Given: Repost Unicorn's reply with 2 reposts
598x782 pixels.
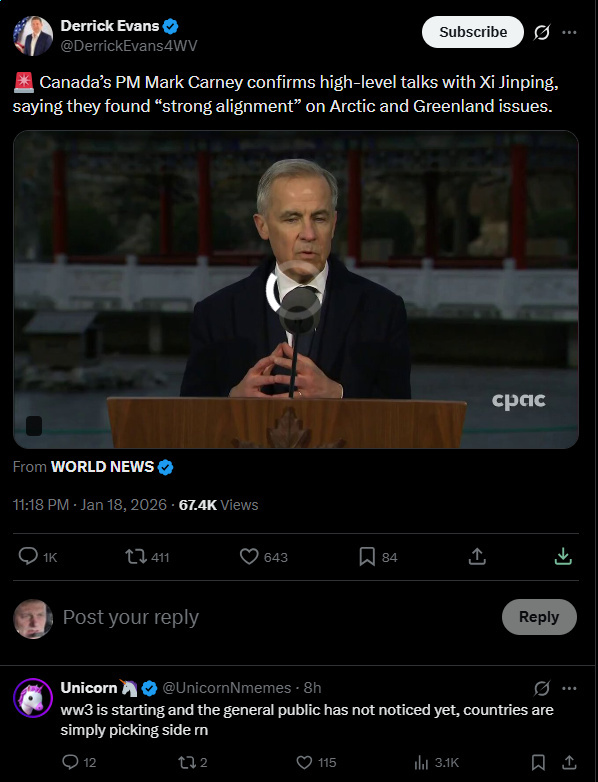Looking at the screenshot, I should pos(193,762).
